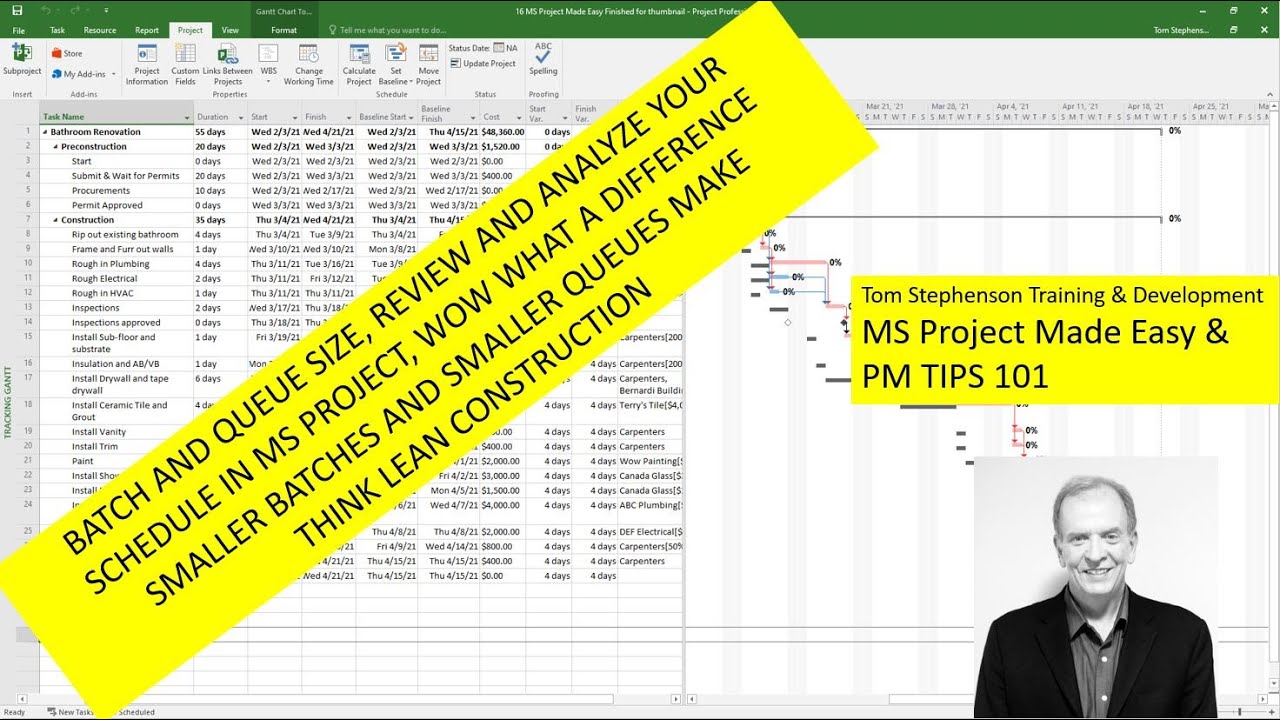The width and height of the screenshot is (1280, 720).
Task: Select the 'Install Trim' task
Action: click(x=95, y=447)
